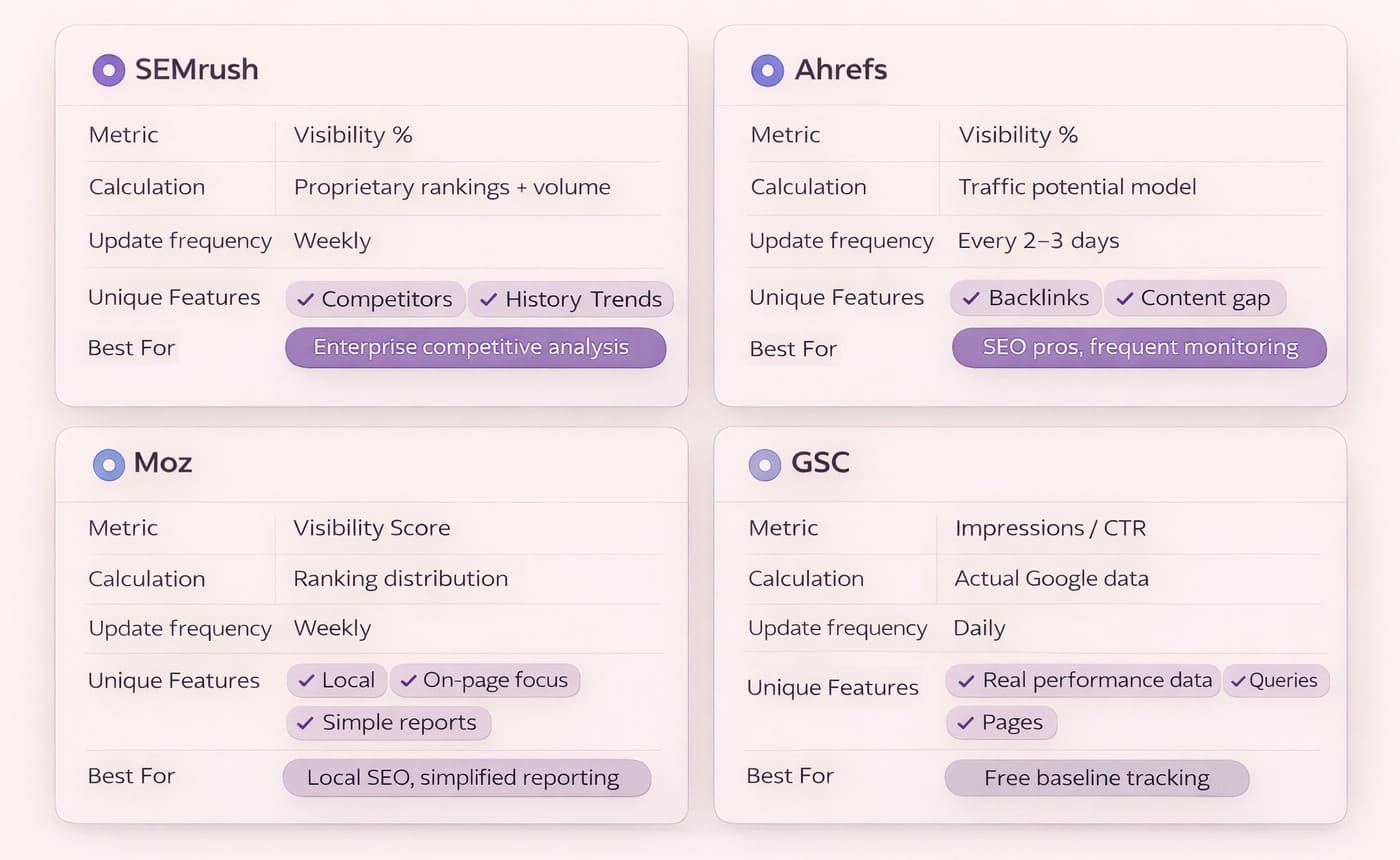1400x860 pixels.
Task: Toggle the Competitors checked chip
Action: [376, 299]
